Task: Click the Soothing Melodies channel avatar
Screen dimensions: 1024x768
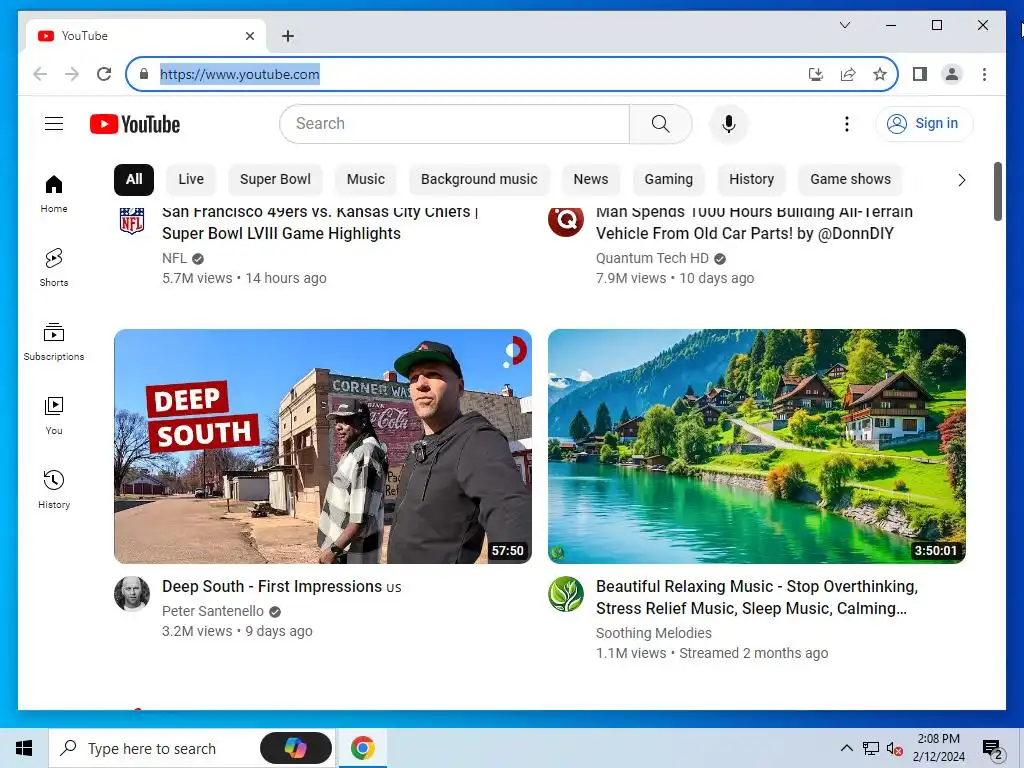Action: pos(566,594)
